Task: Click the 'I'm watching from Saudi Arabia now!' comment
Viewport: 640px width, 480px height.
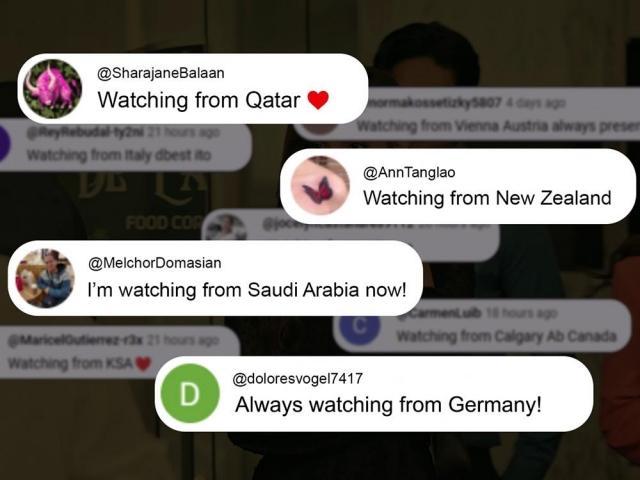Action: click(247, 290)
